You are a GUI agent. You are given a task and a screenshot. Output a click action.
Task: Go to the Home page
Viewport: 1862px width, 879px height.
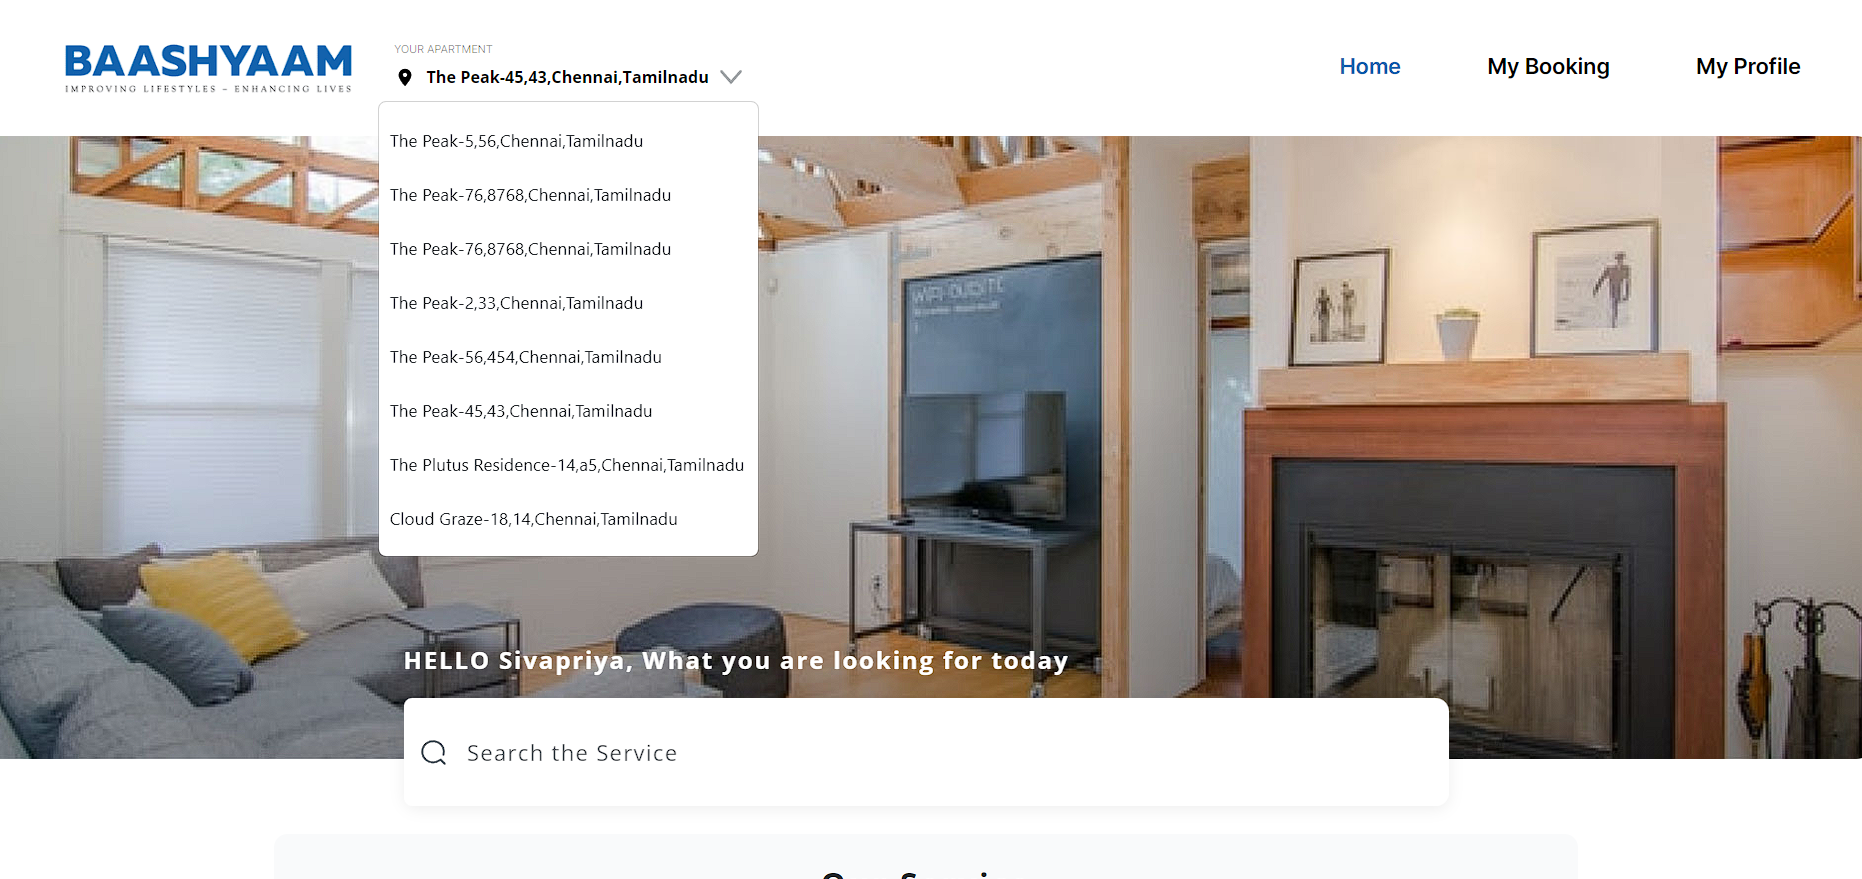coord(1369,67)
